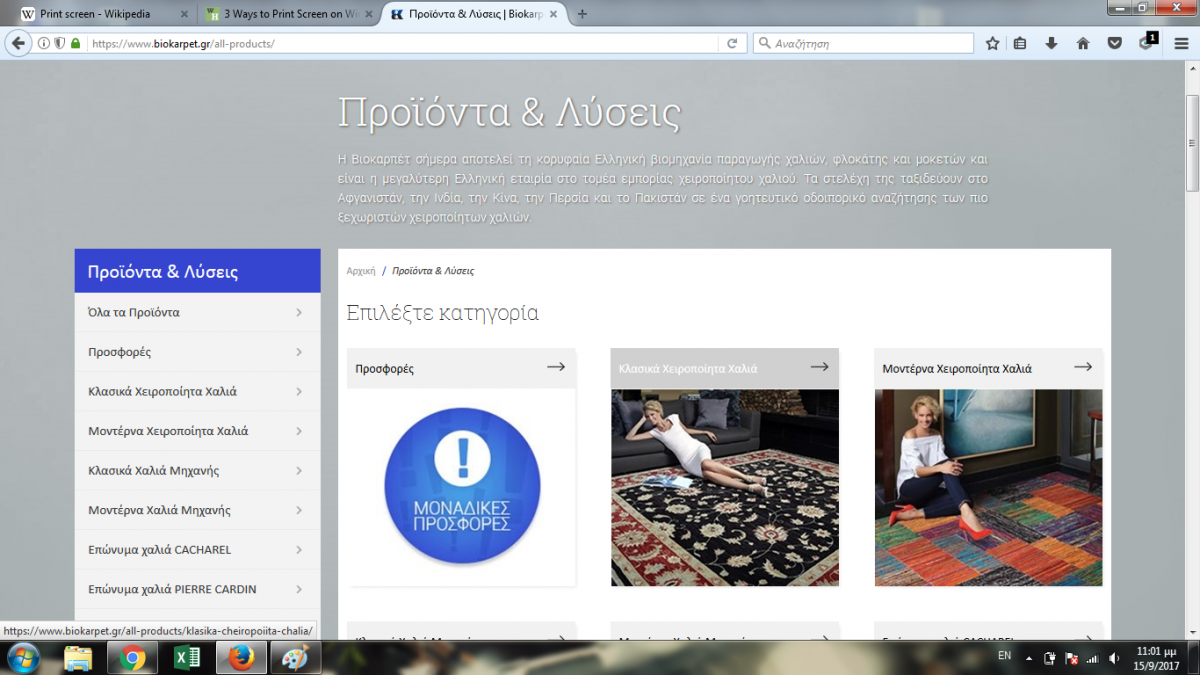Open Όλα τα Προϊόντα sidebar item
The height and width of the screenshot is (675, 1200).
(x=197, y=312)
